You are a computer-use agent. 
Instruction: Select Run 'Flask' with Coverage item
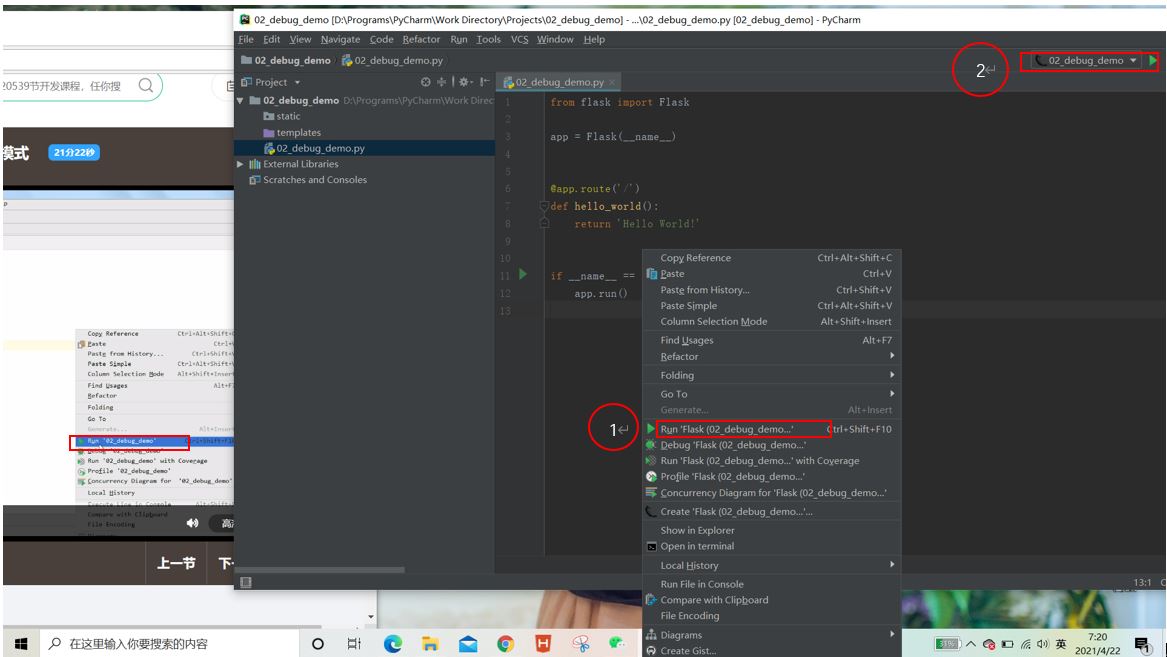[772, 461]
